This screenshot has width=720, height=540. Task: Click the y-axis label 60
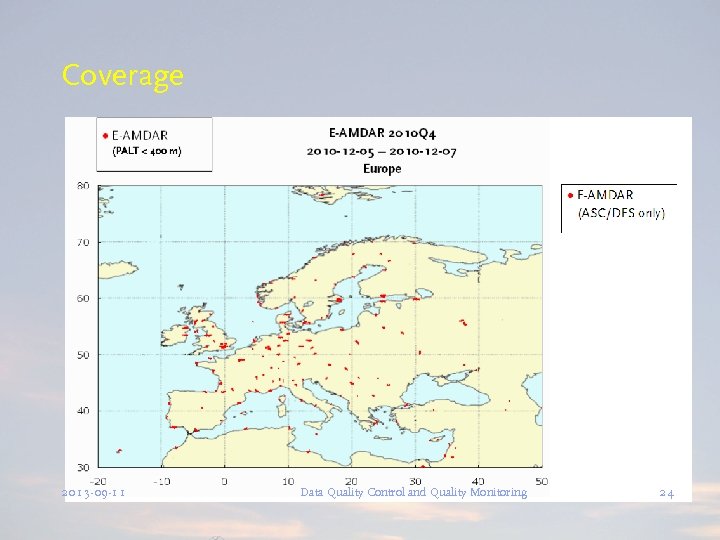click(83, 298)
